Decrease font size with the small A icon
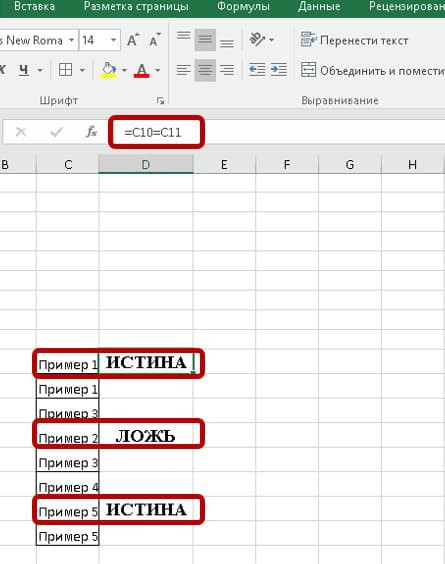 pyautogui.click(x=155, y=40)
